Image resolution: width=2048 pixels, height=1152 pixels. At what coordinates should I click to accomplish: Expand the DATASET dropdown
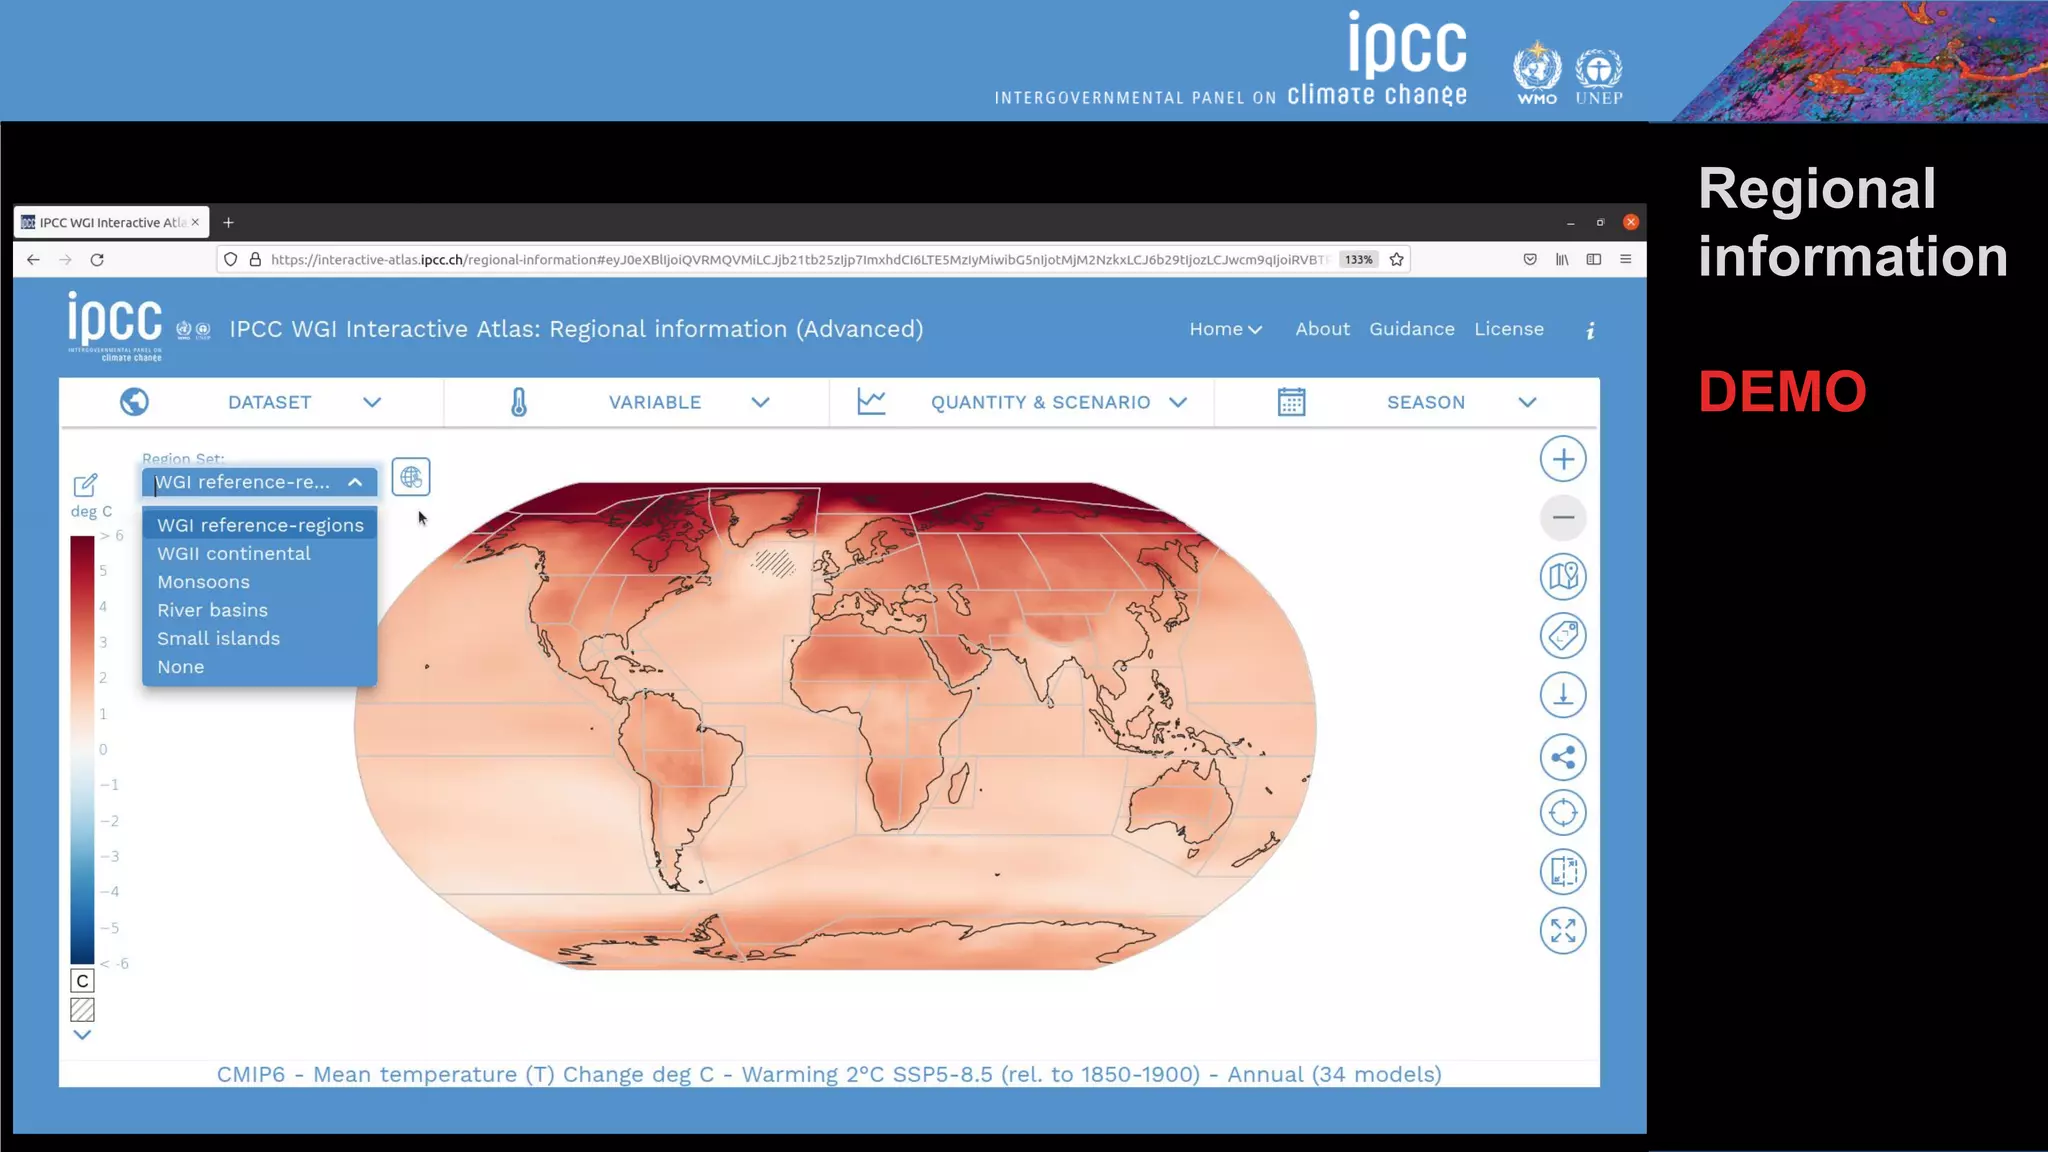tap(372, 402)
